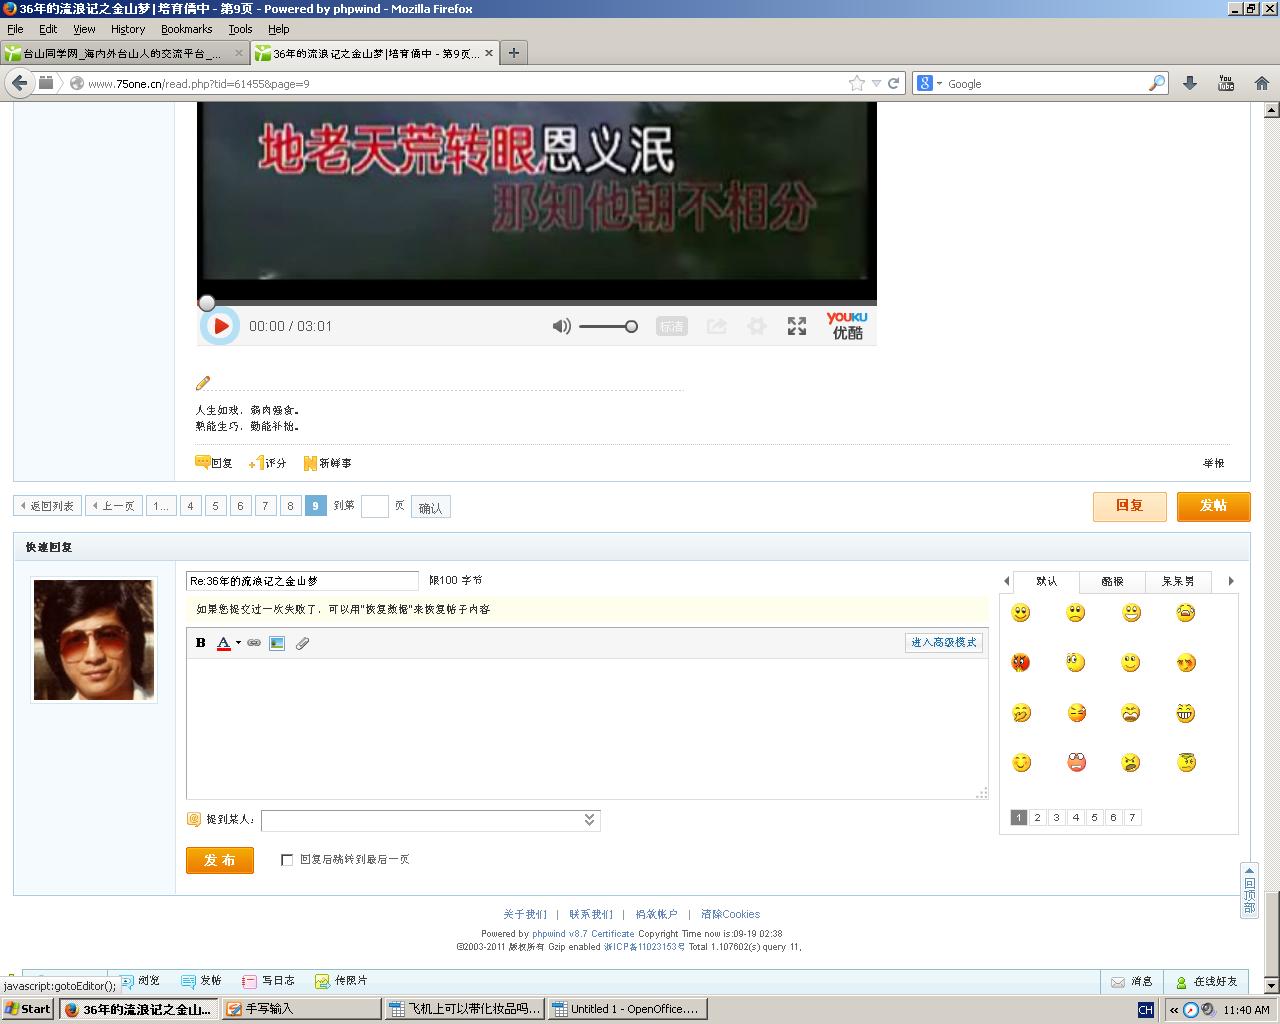Open the Bookmarks menu
Image resolution: width=1280 pixels, height=1024 pixels.
[186, 29]
